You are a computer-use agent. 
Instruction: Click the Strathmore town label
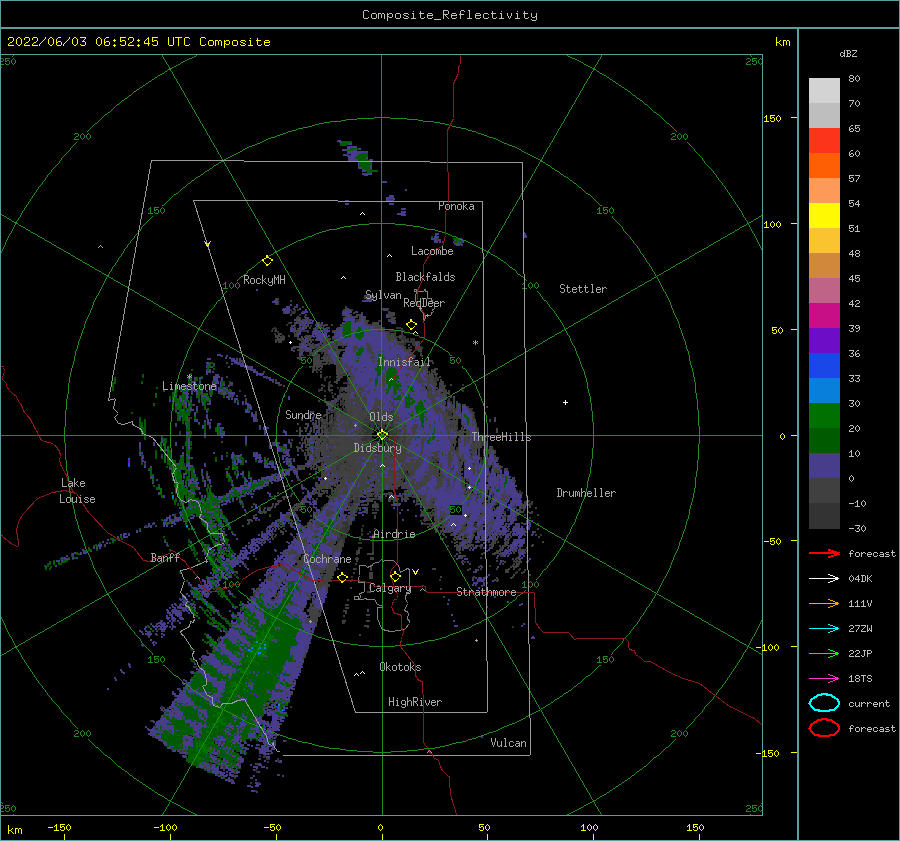coord(486,592)
